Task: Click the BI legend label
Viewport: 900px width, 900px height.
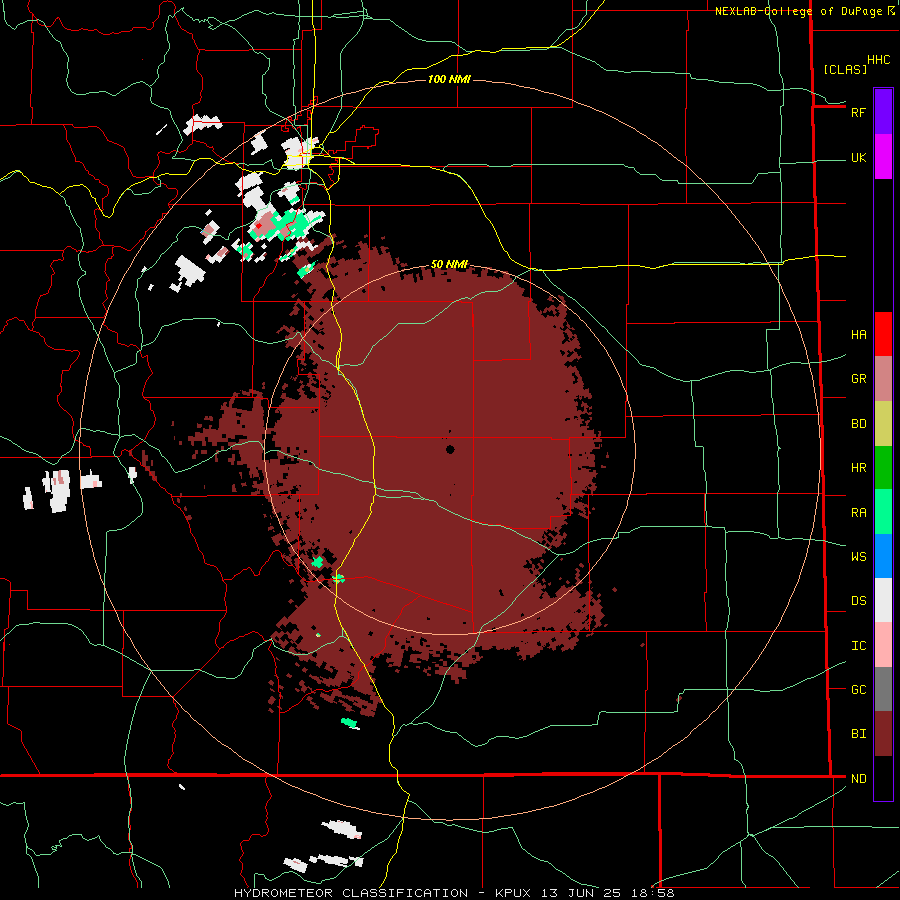Action: [x=858, y=734]
